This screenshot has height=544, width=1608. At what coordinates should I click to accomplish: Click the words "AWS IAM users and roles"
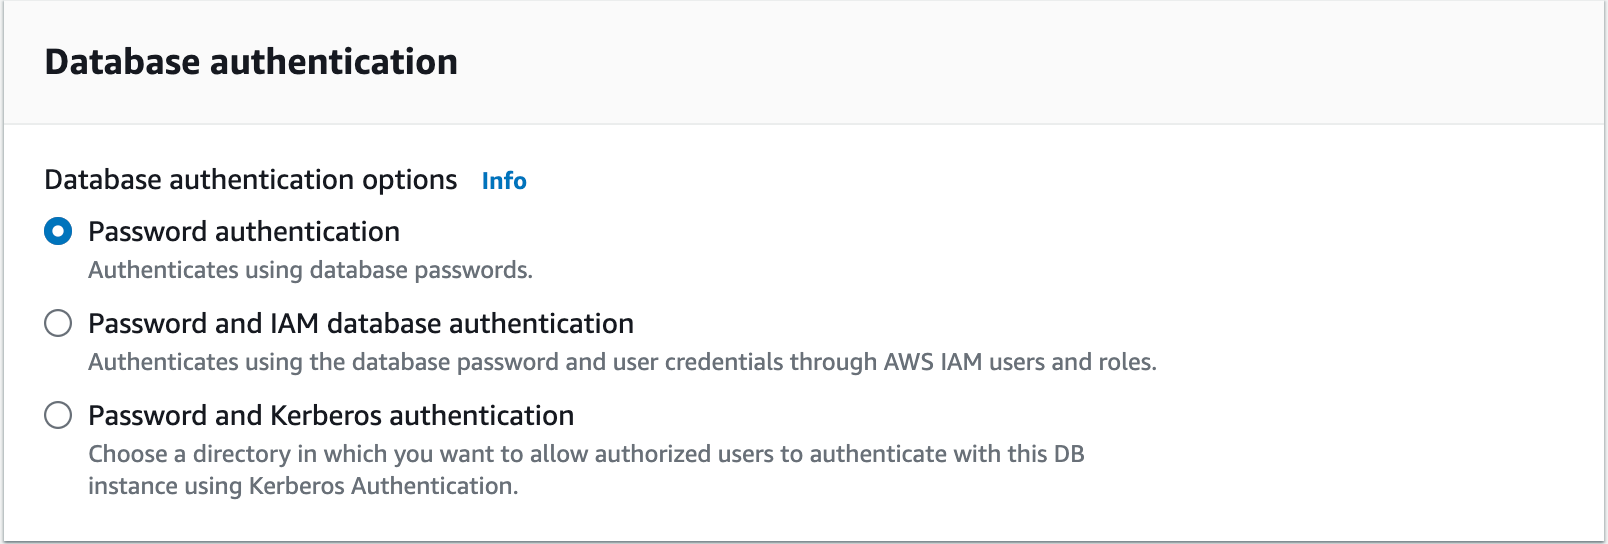coord(1018,362)
